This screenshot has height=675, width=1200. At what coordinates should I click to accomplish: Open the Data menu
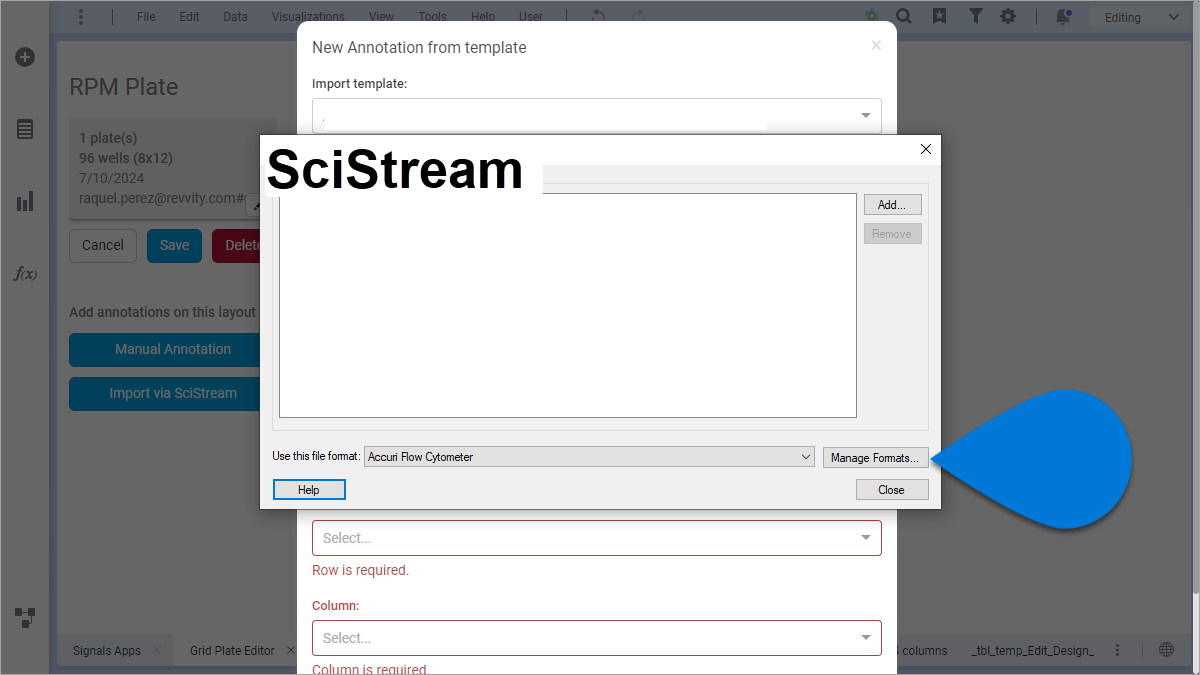pos(235,17)
